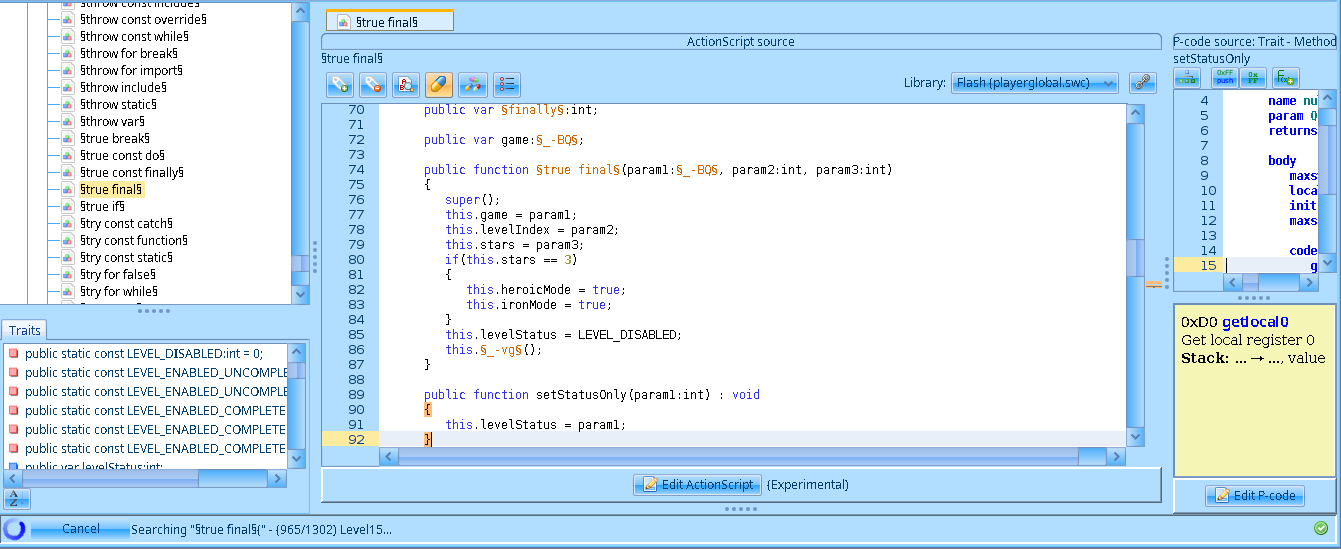The width and height of the screenshot is (1341, 549).
Task: Toggle alphabetical A-Z sorting of traits
Action: coord(16,498)
